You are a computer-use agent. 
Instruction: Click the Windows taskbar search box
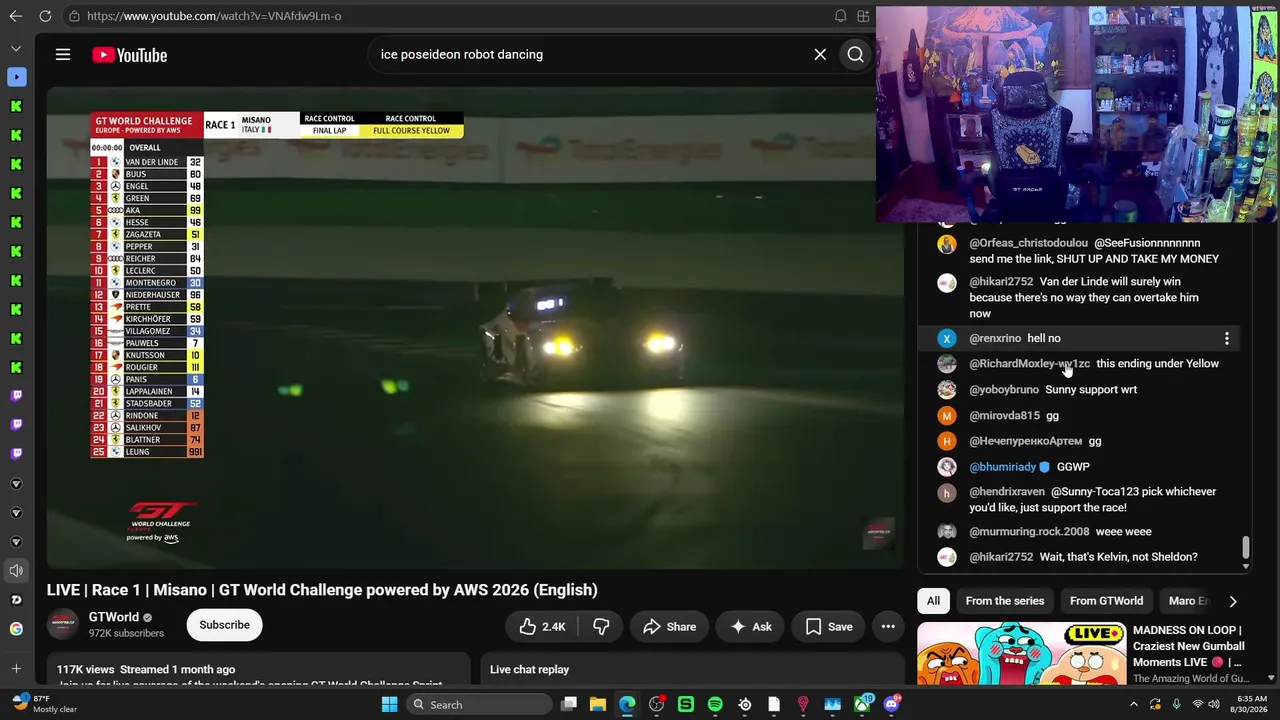[x=480, y=704]
